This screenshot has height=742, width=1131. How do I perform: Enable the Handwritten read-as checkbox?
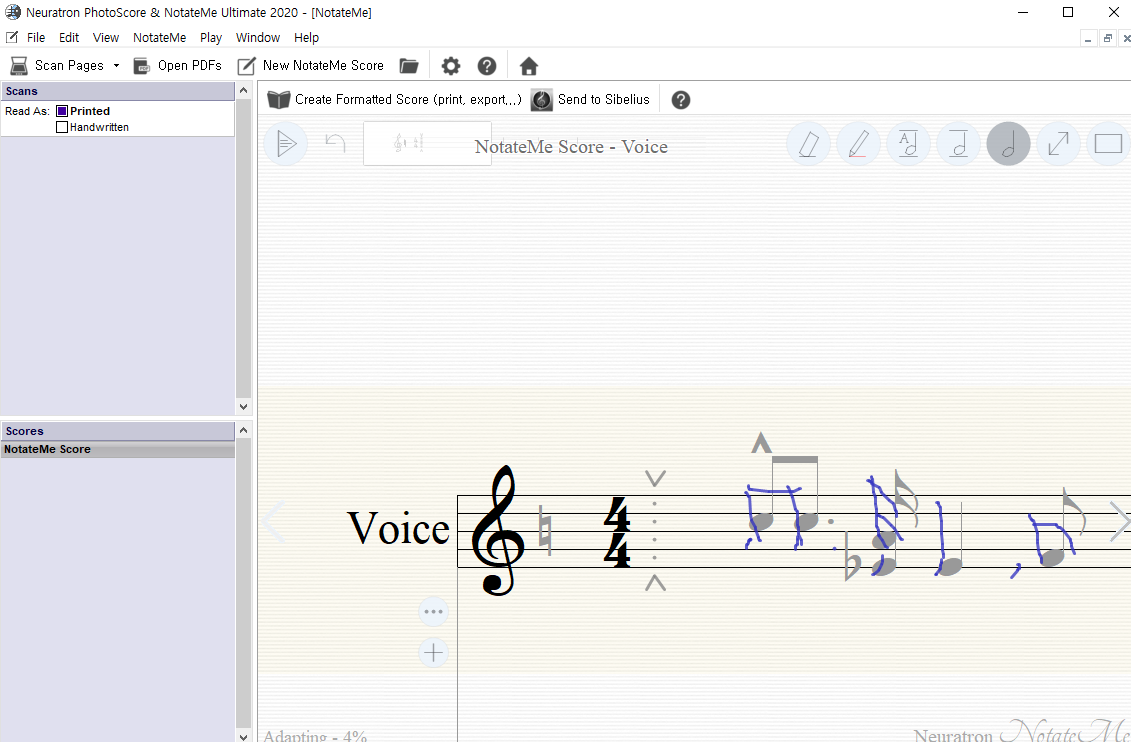62,127
